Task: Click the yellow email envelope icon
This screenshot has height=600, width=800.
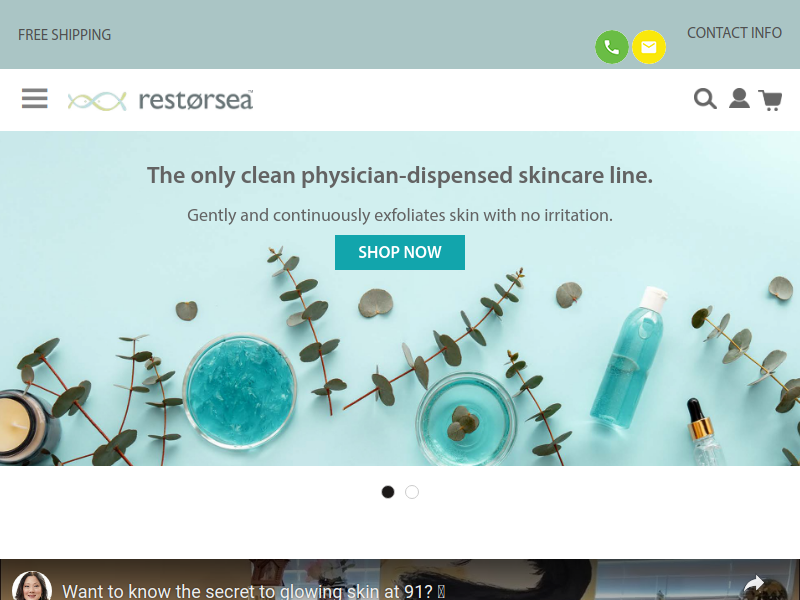Action: tap(648, 47)
